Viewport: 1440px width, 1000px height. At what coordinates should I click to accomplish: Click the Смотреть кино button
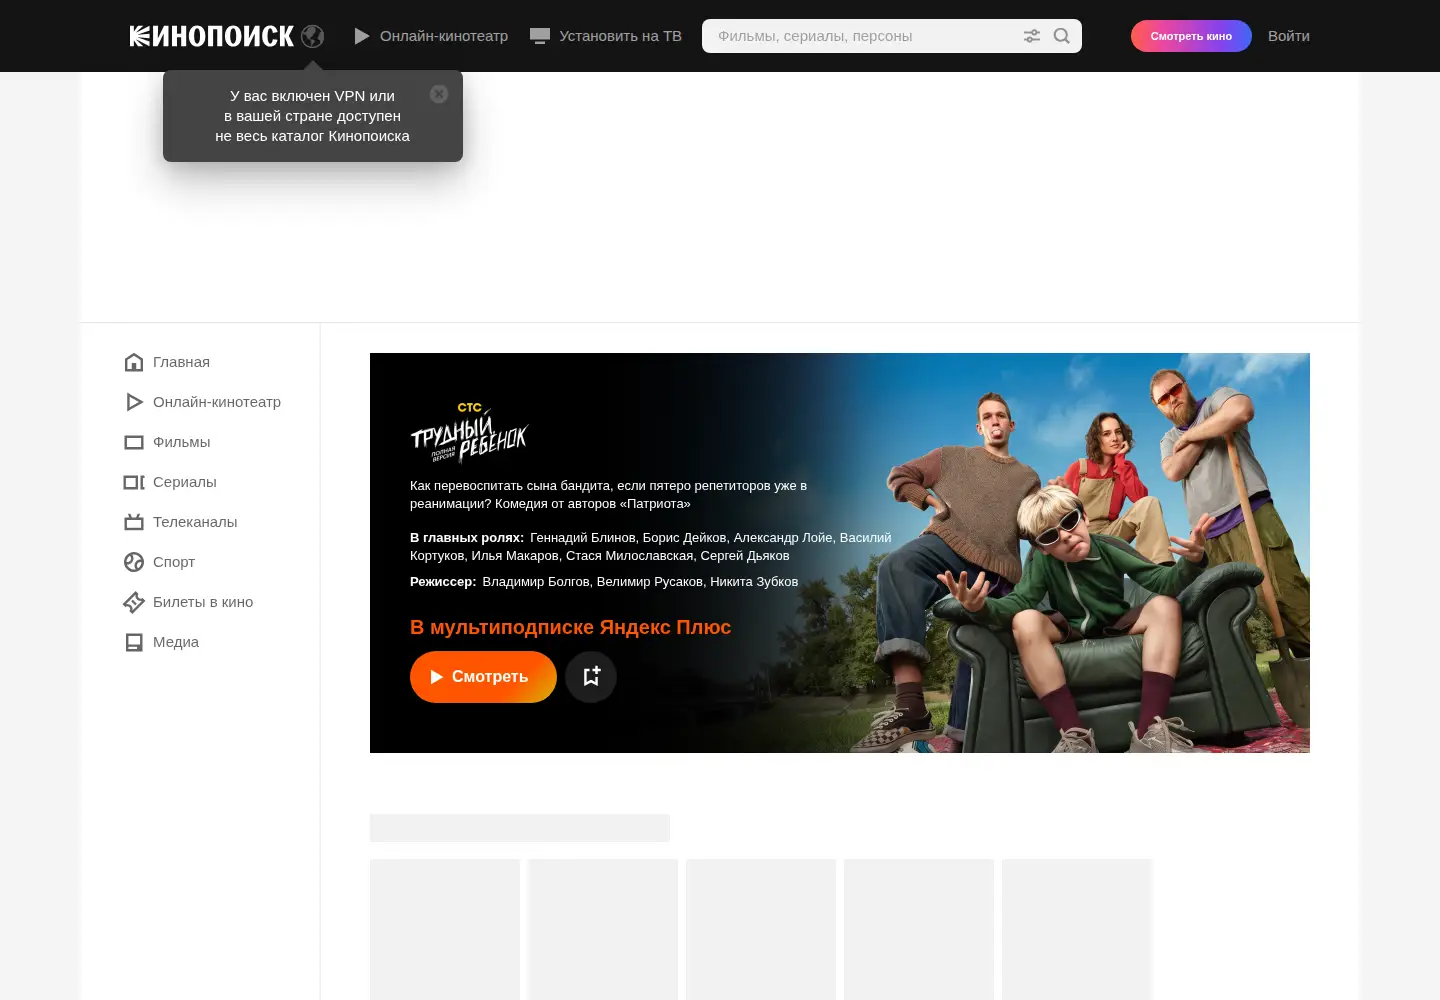coord(1191,36)
